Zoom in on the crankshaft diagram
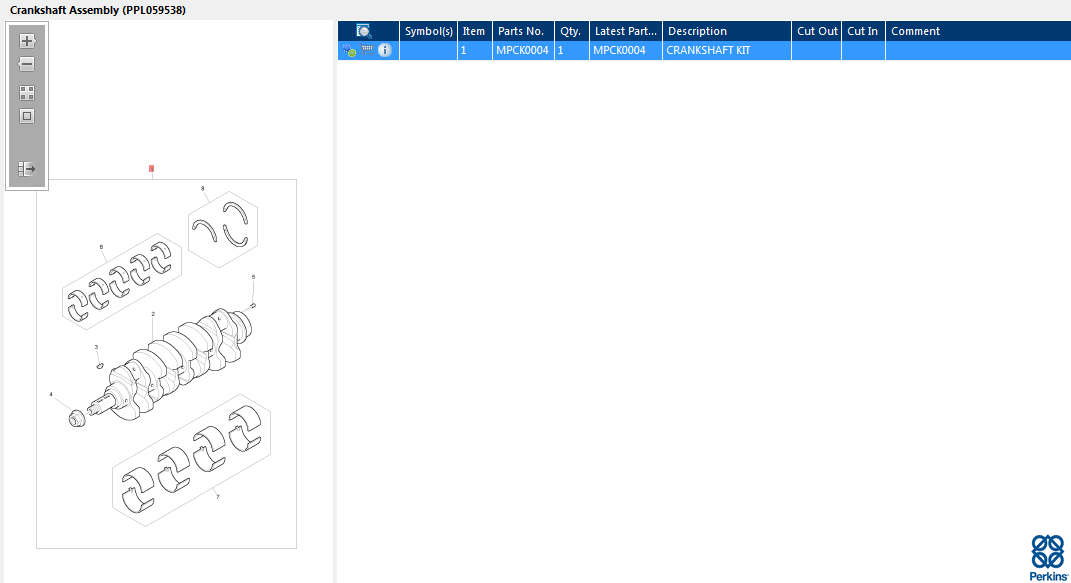Viewport: 1071px width, 583px height. click(27, 41)
